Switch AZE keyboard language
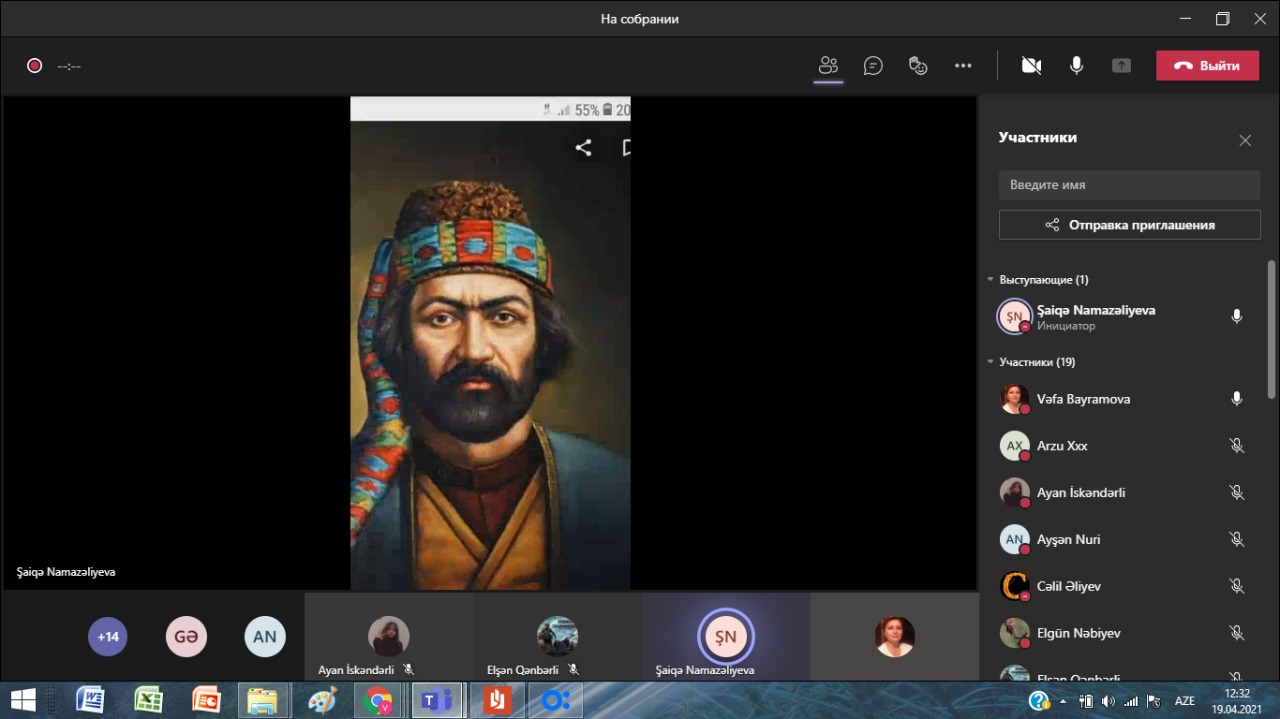1280x719 pixels. 1185,701
